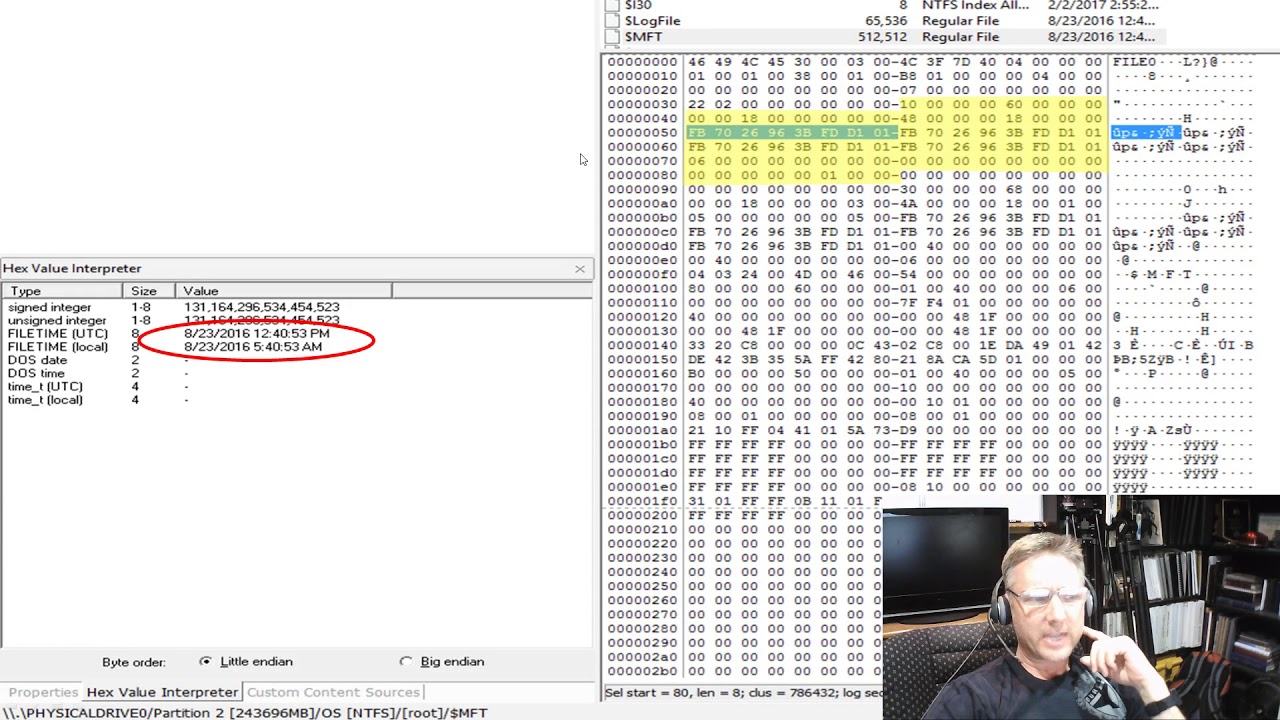Screen dimensions: 1280x720
Task: Select the $I30 file name
Action: coord(638,5)
